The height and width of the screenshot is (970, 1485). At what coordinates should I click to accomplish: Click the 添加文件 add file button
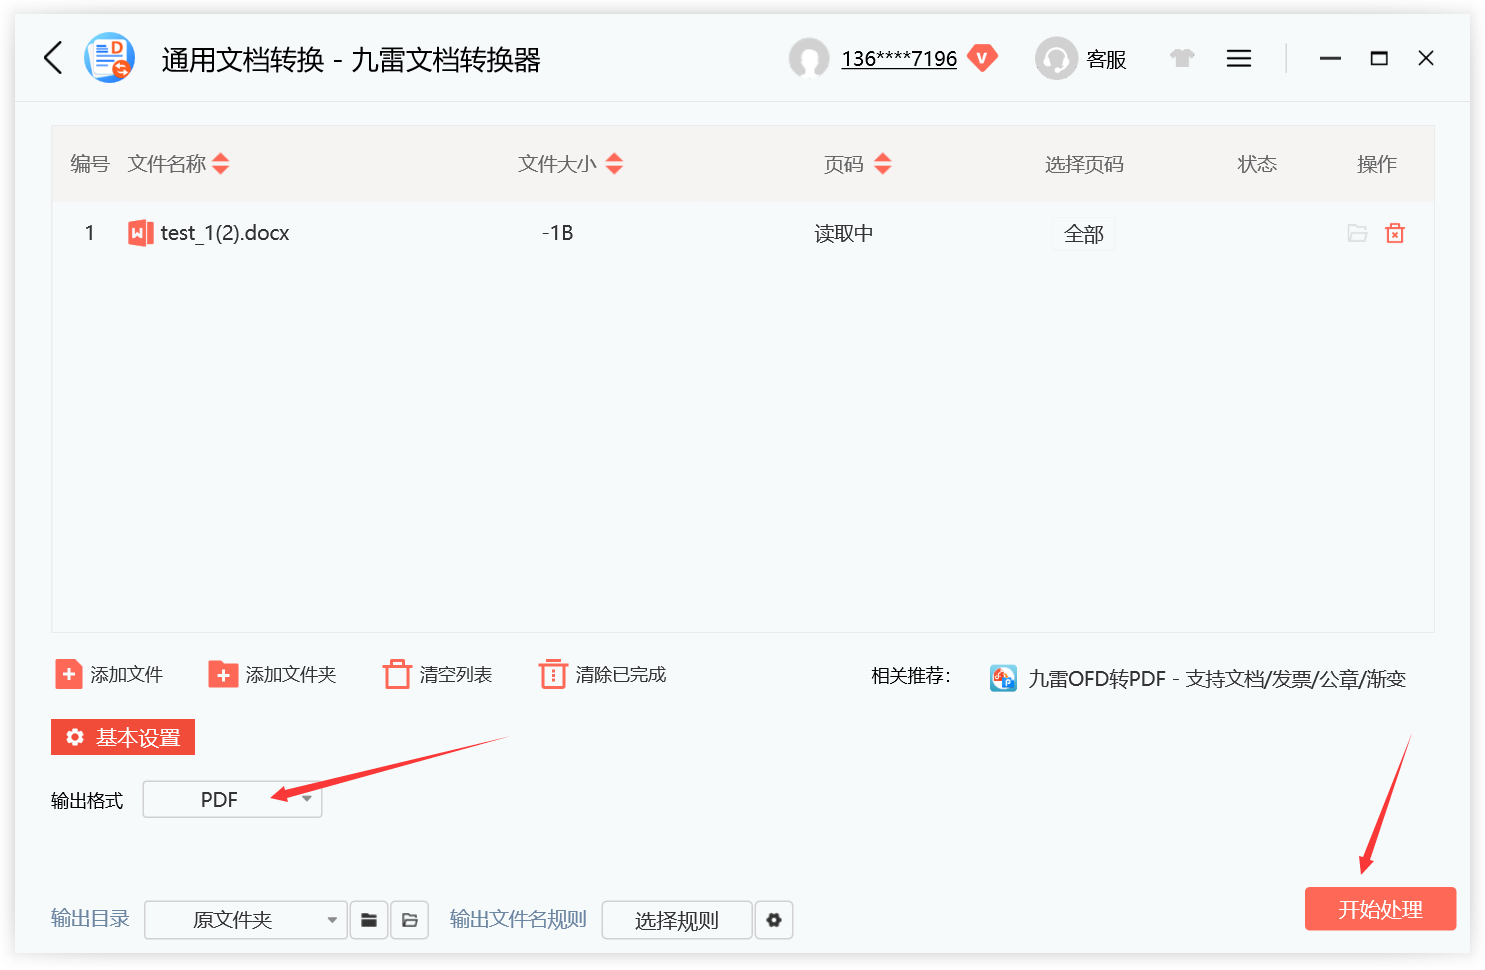click(109, 675)
